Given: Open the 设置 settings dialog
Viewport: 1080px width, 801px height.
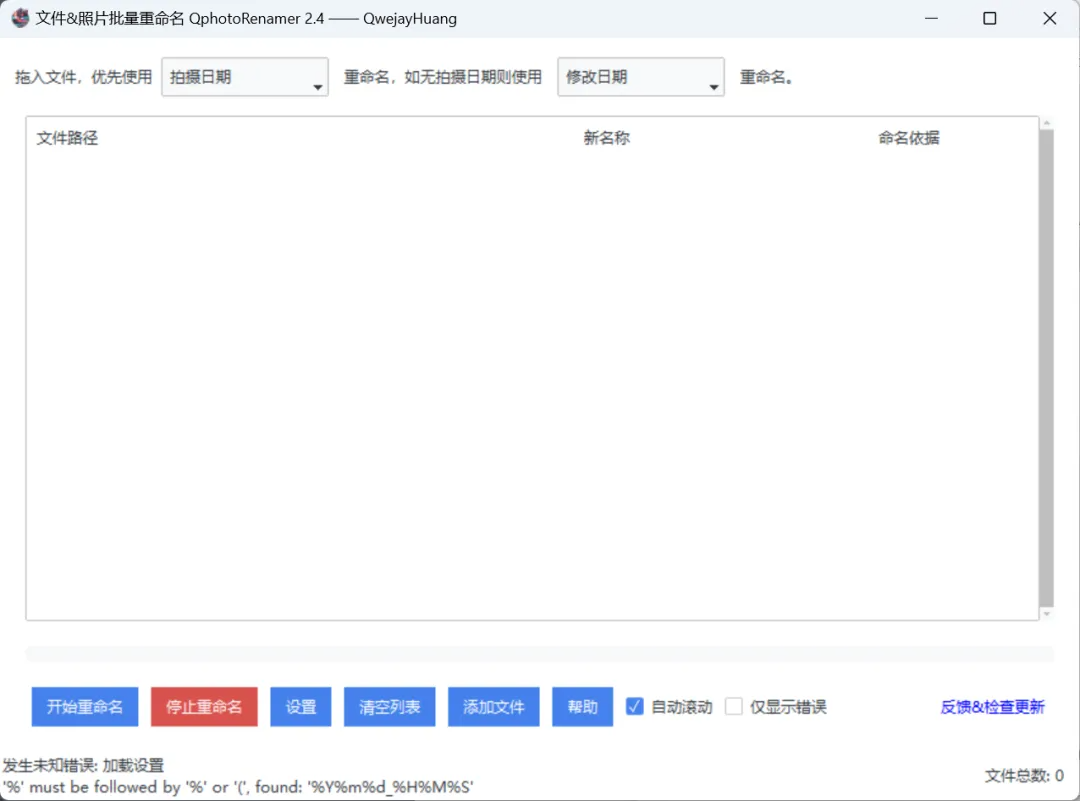Looking at the screenshot, I should pyautogui.click(x=300, y=706).
